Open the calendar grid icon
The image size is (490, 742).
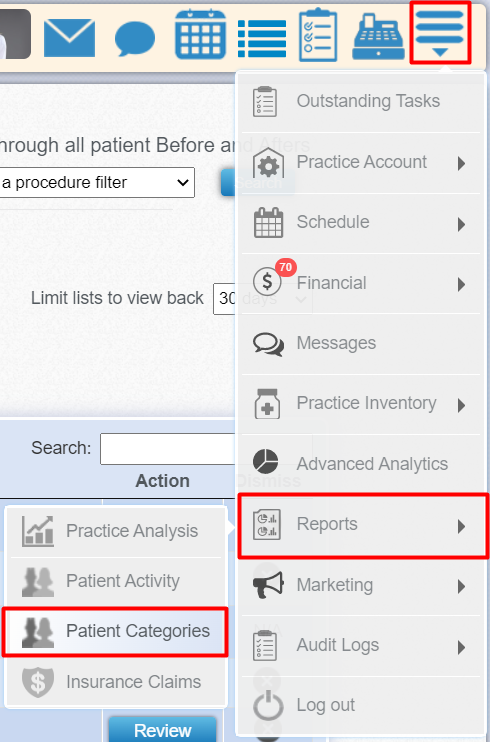[x=200, y=35]
